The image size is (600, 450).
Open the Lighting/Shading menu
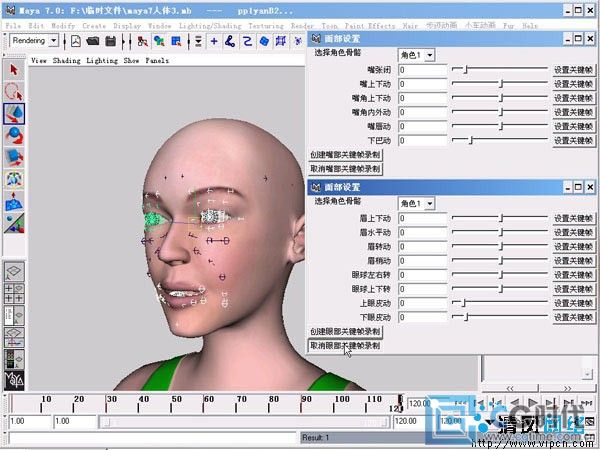[210, 26]
